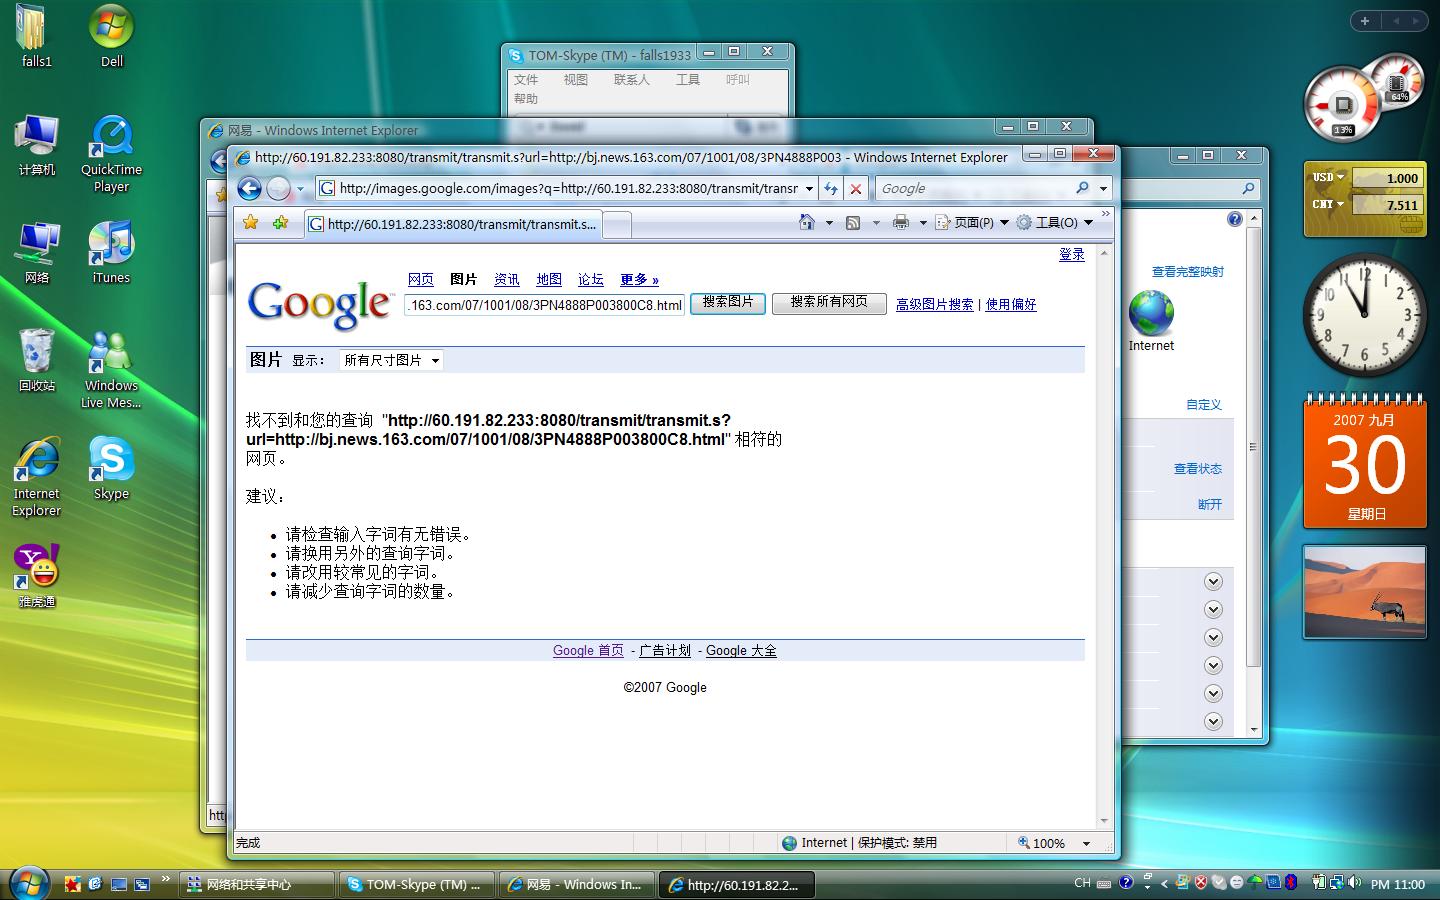Go back using the IE back arrow
The height and width of the screenshot is (900, 1440).
point(249,188)
